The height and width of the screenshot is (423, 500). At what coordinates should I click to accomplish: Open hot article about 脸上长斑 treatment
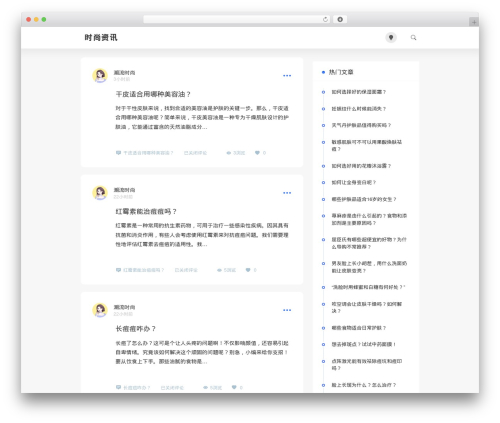(364, 385)
